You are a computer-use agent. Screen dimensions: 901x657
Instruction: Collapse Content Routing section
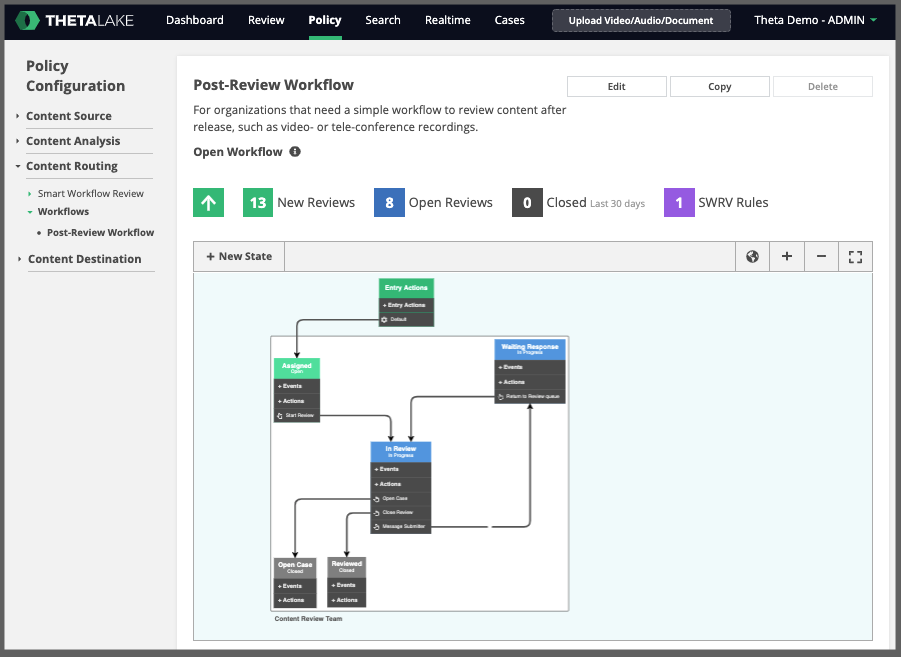(18, 166)
